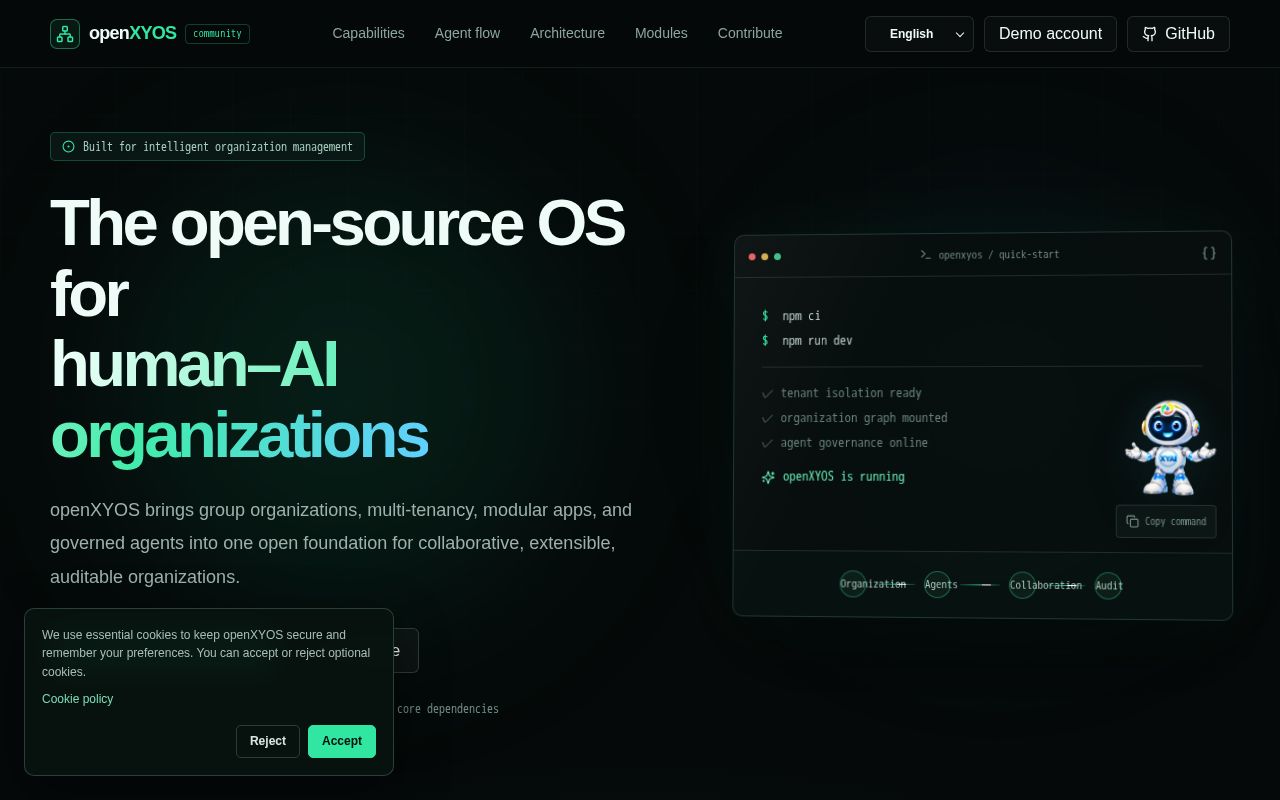Select the Audit node in terminal footer
The image size is (1280, 800).
tap(1109, 586)
